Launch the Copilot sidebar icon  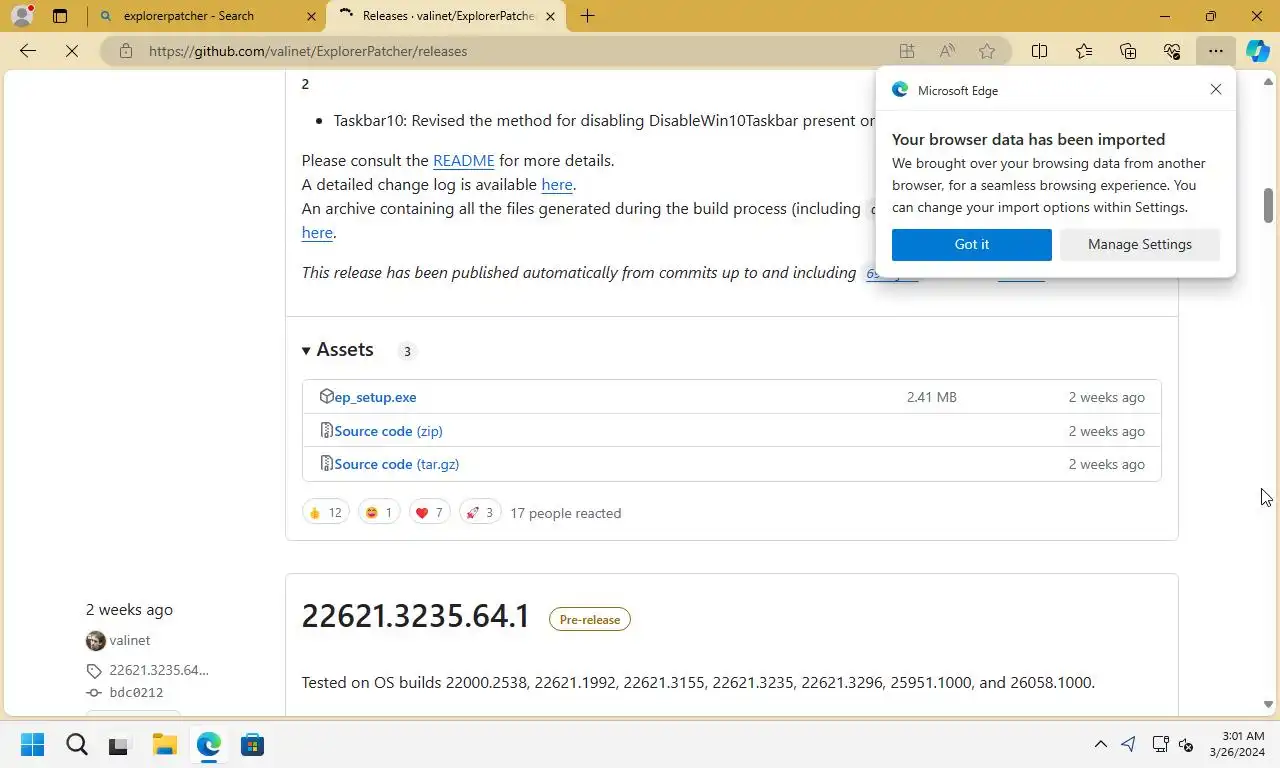click(1258, 51)
